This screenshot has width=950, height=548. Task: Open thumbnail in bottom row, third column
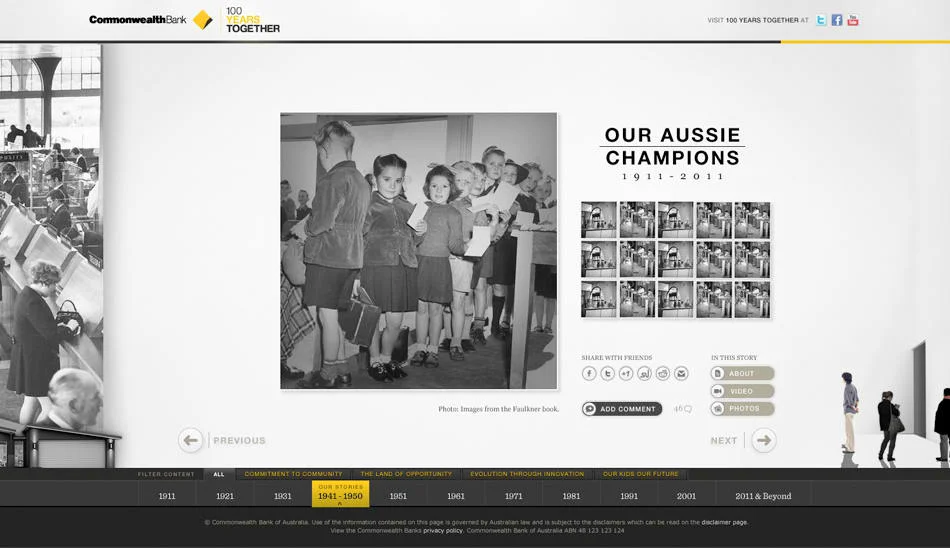676,299
